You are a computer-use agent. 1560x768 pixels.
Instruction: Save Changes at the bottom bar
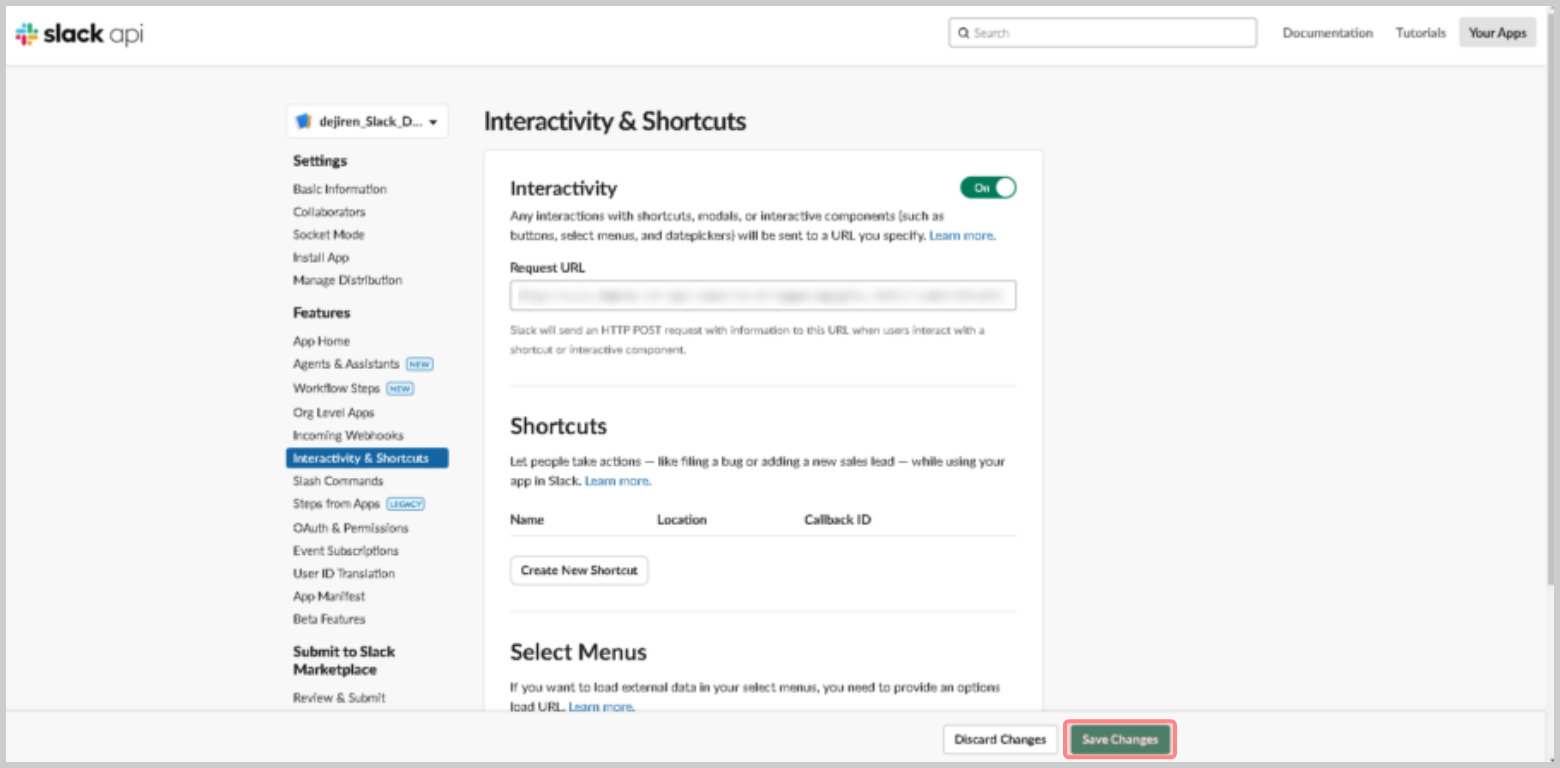[x=1120, y=739]
